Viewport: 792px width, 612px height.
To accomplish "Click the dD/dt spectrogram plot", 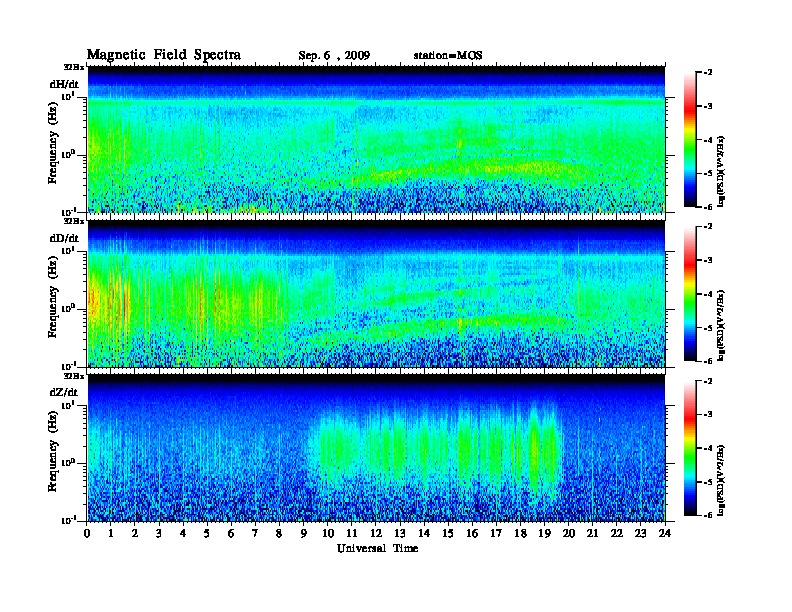I will click(x=376, y=294).
